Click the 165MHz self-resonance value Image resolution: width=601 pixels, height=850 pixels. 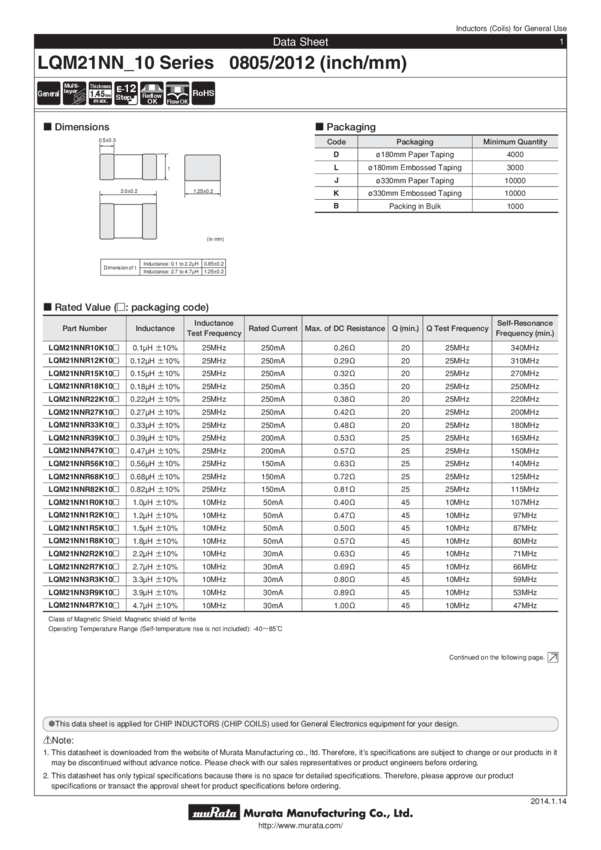[525, 437]
